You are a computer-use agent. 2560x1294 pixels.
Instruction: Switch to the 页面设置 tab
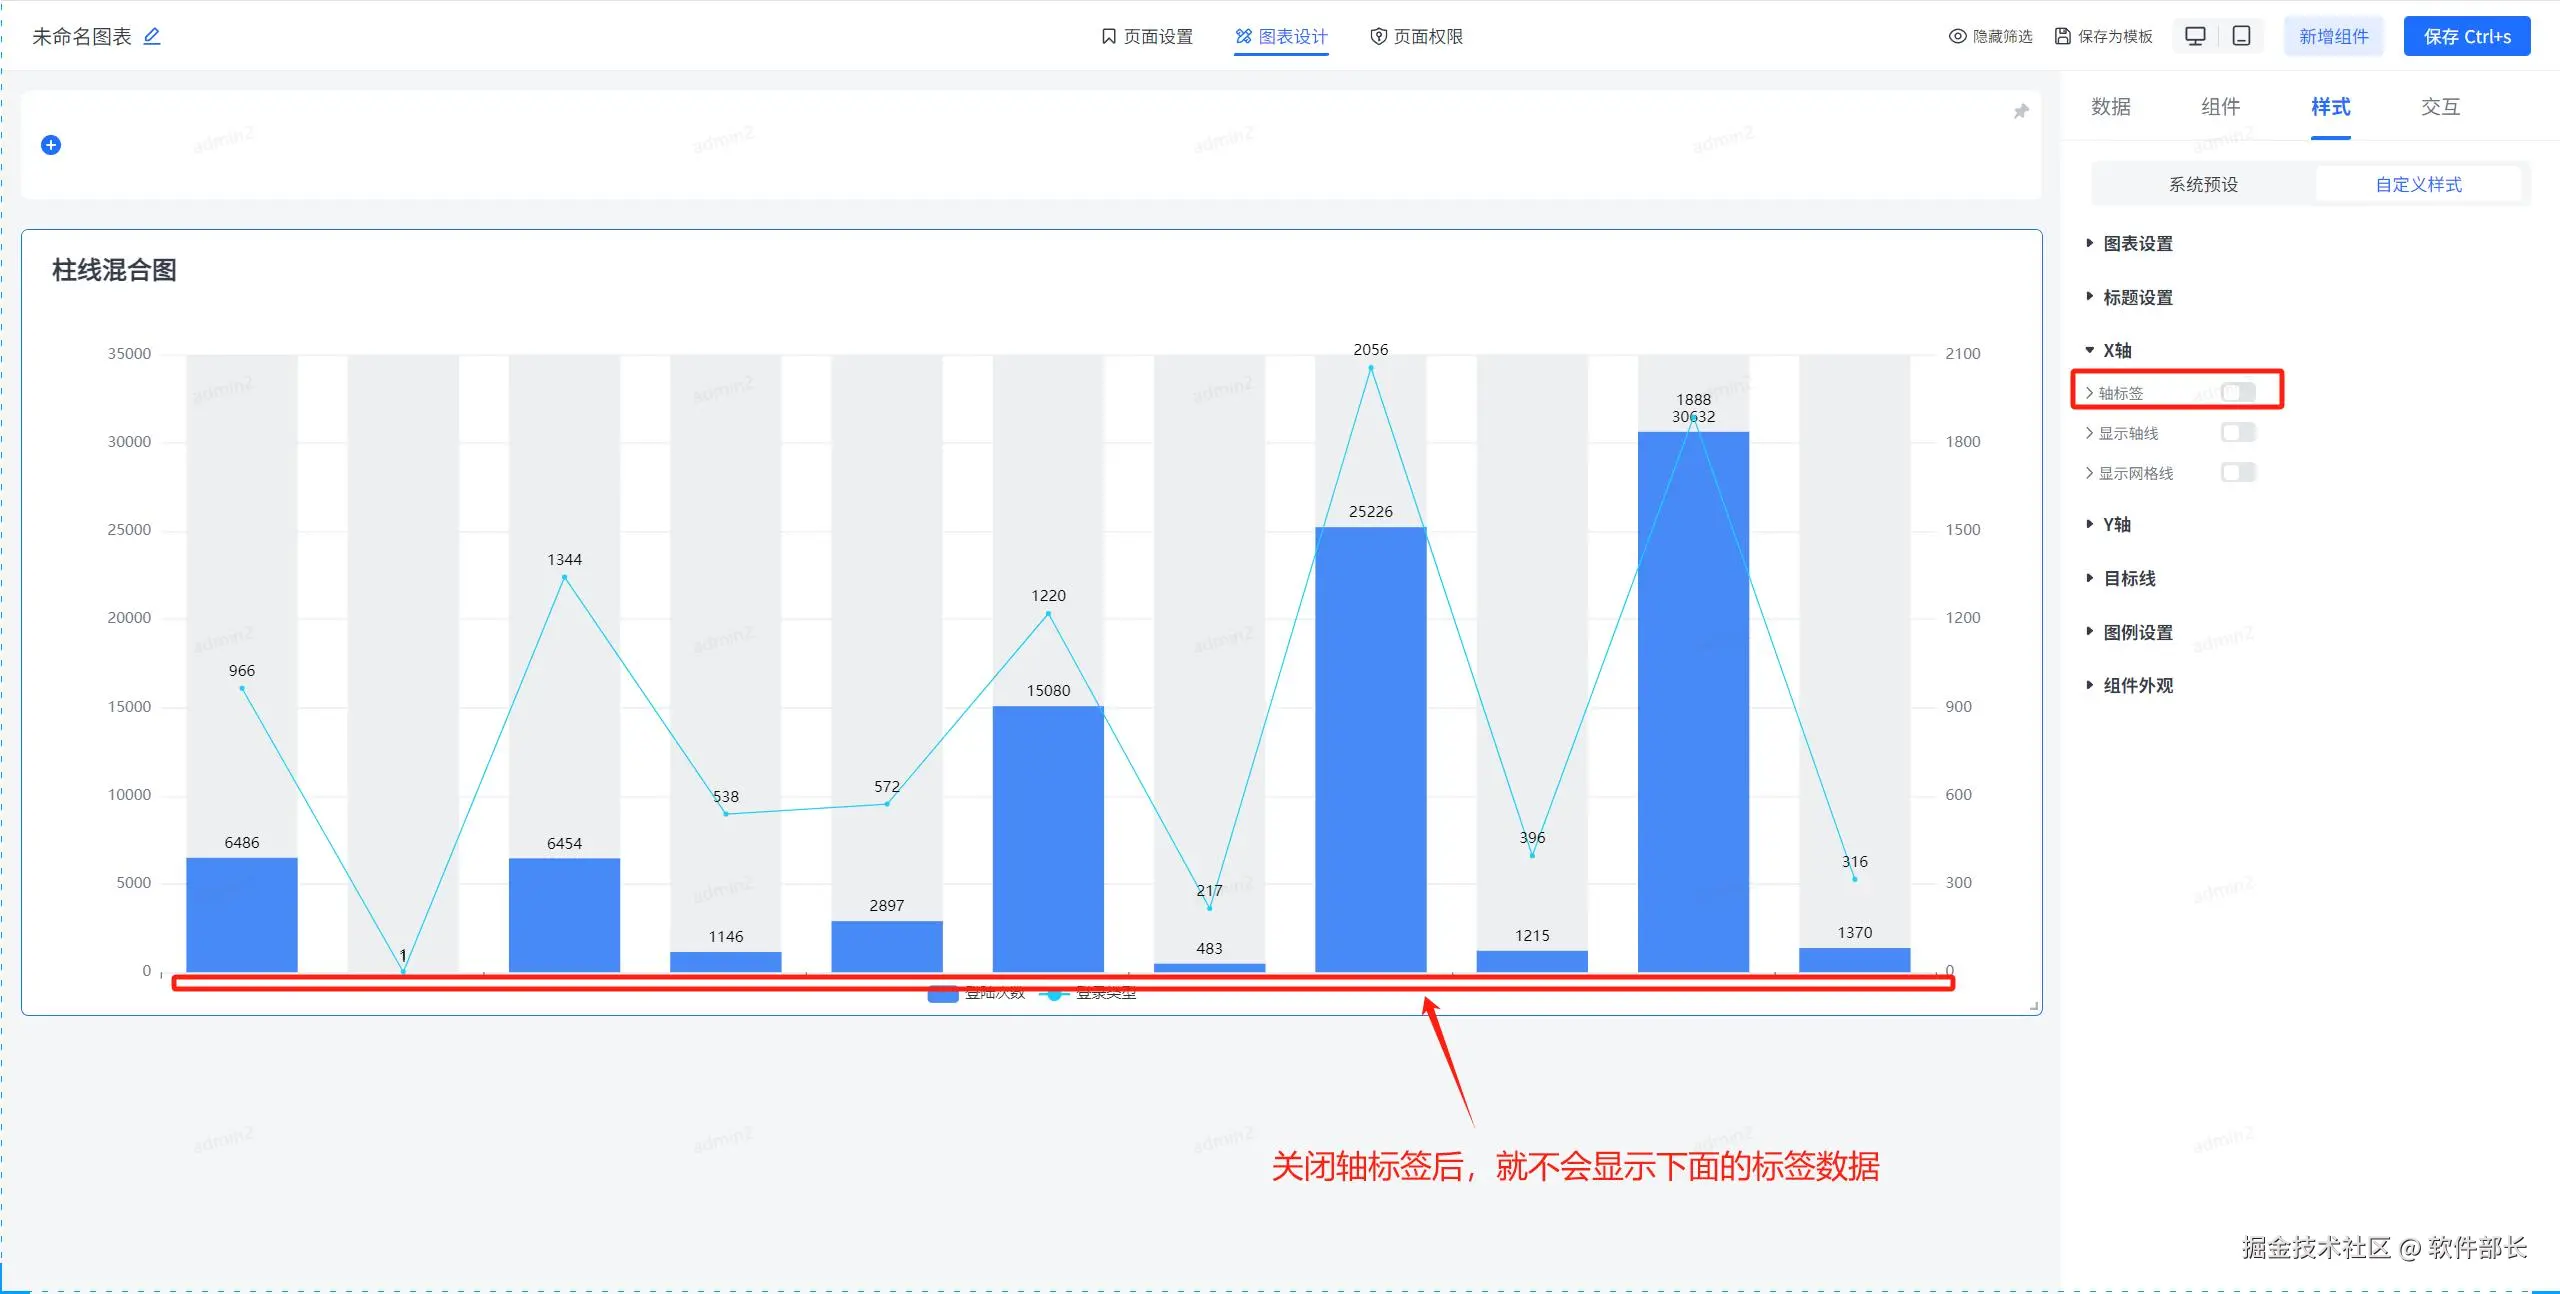(1147, 37)
